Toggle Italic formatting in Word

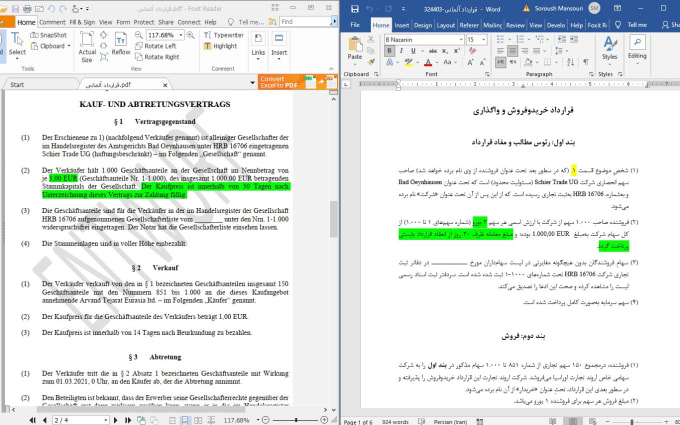tap(399, 52)
